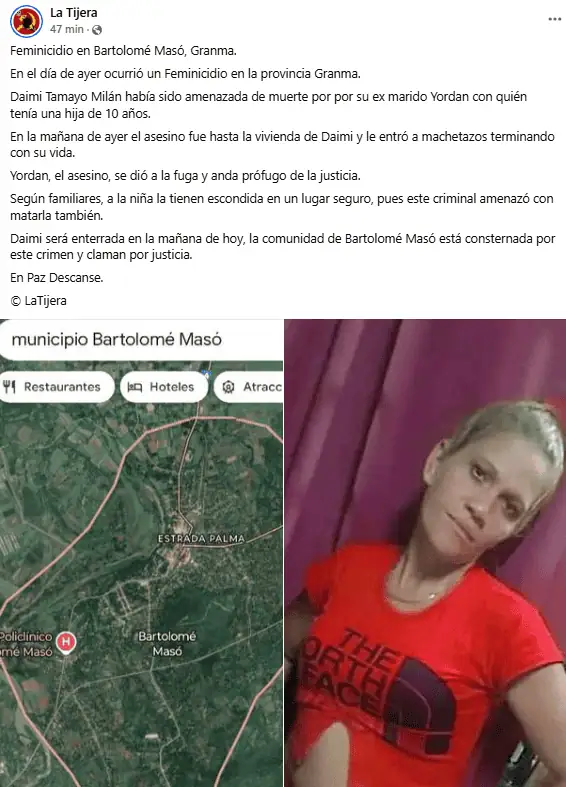
Task: Click the © LaTijera credit line
Action: (x=39, y=301)
